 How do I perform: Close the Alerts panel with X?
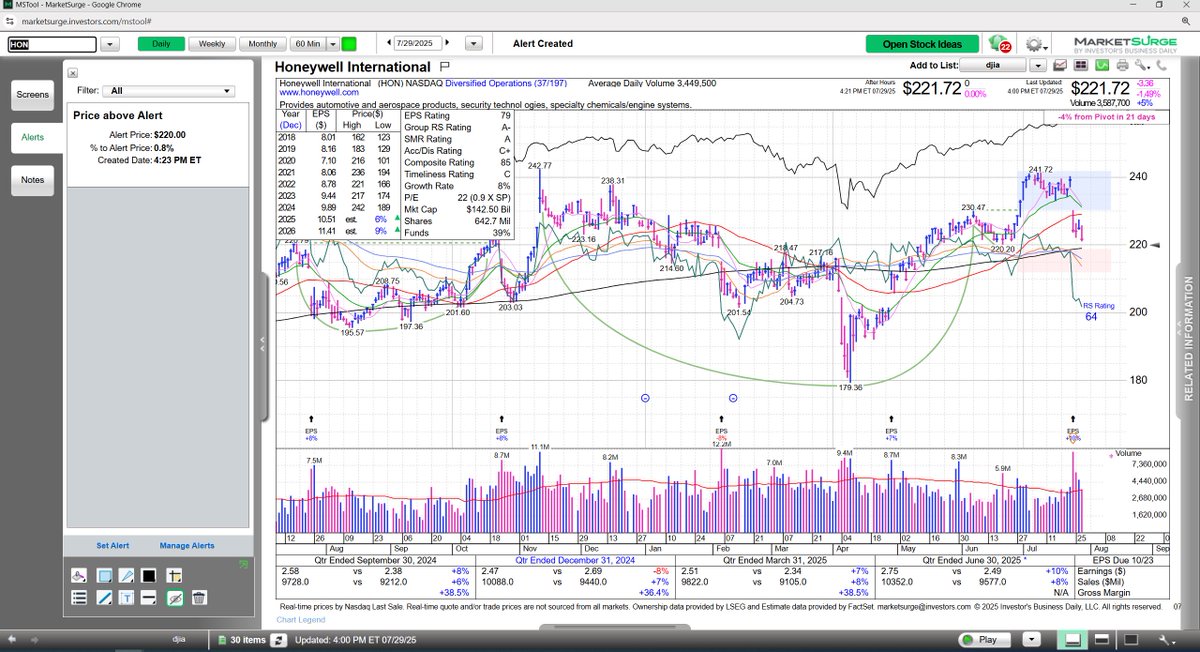tap(71, 72)
